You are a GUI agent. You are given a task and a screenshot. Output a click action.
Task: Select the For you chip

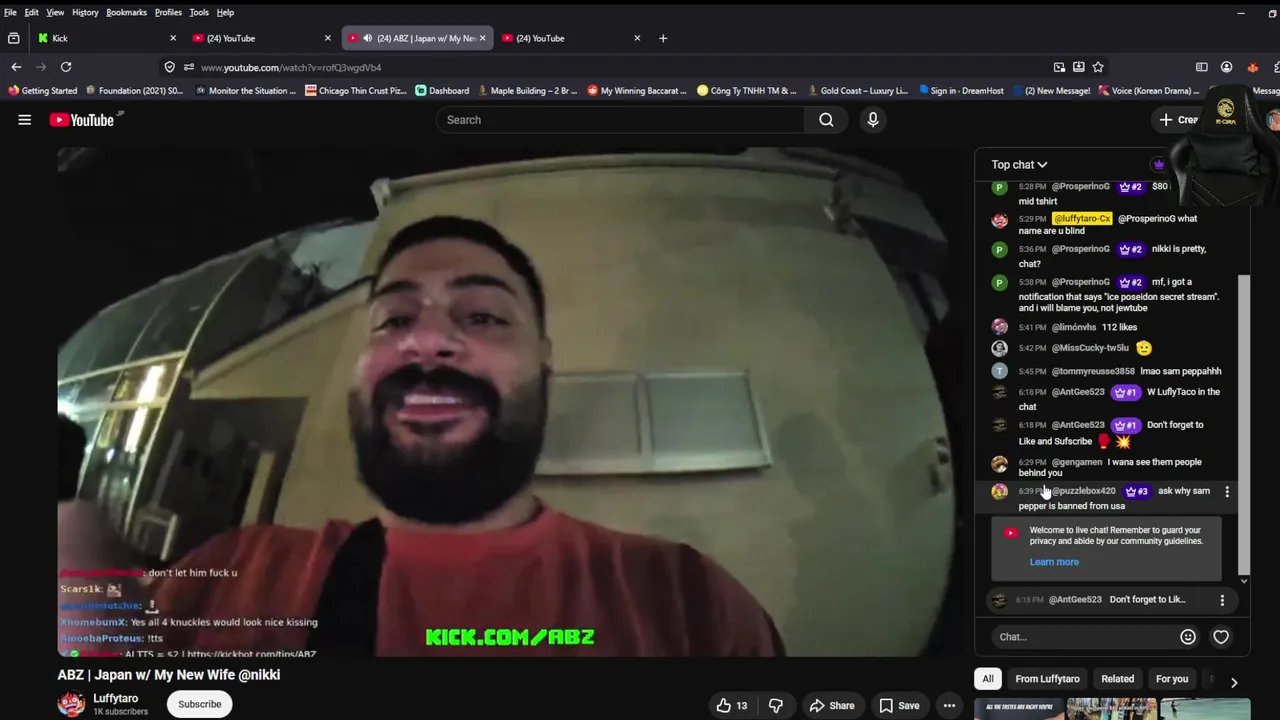1172,679
